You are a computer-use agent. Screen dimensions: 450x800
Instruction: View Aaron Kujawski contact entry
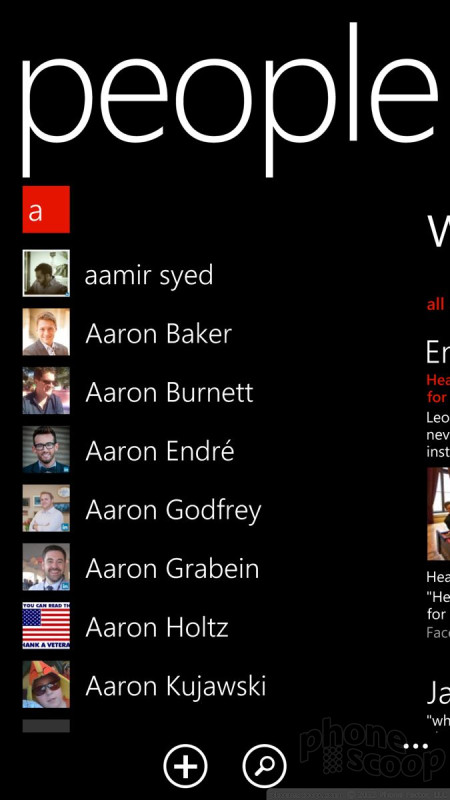coord(176,687)
